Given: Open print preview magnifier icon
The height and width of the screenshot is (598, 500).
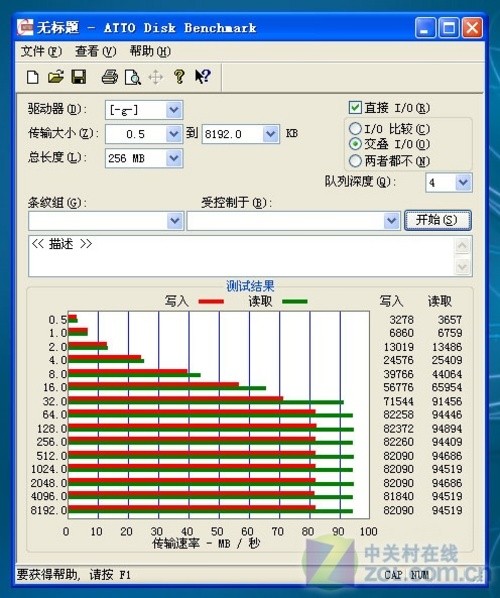Looking at the screenshot, I should pyautogui.click(x=133, y=77).
